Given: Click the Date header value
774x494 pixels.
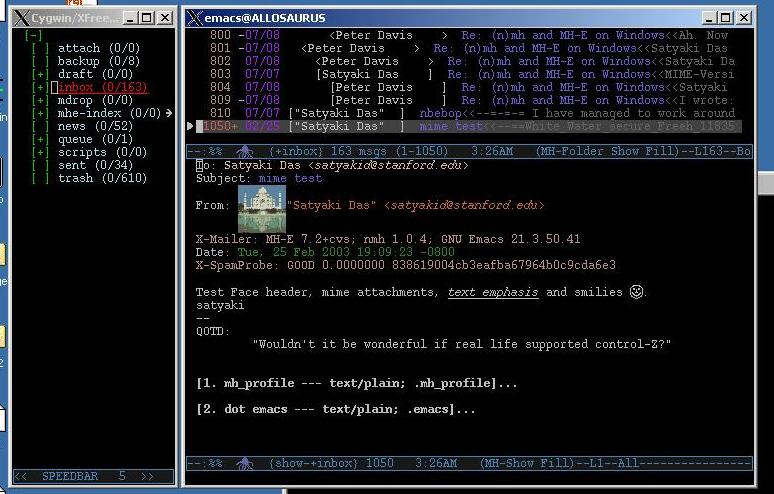Looking at the screenshot, I should [346, 252].
